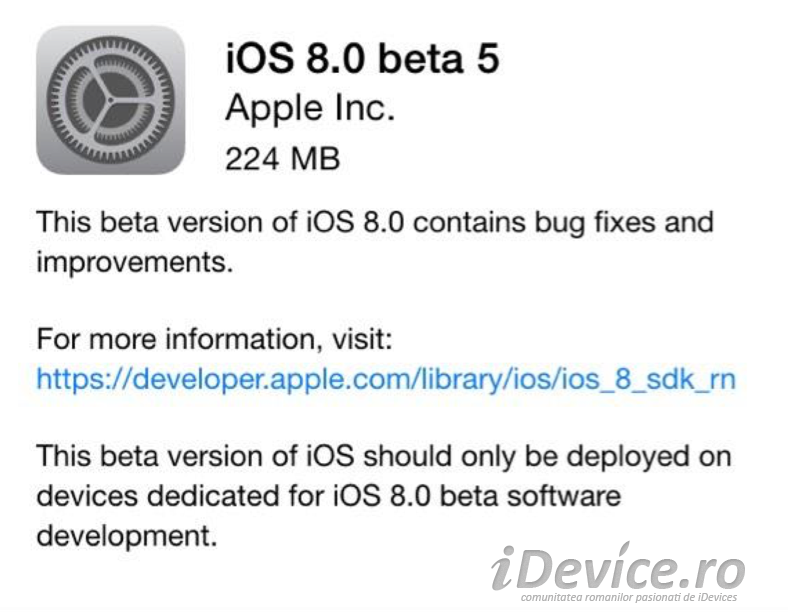Open the developer.apple.com release notes link

[386, 378]
